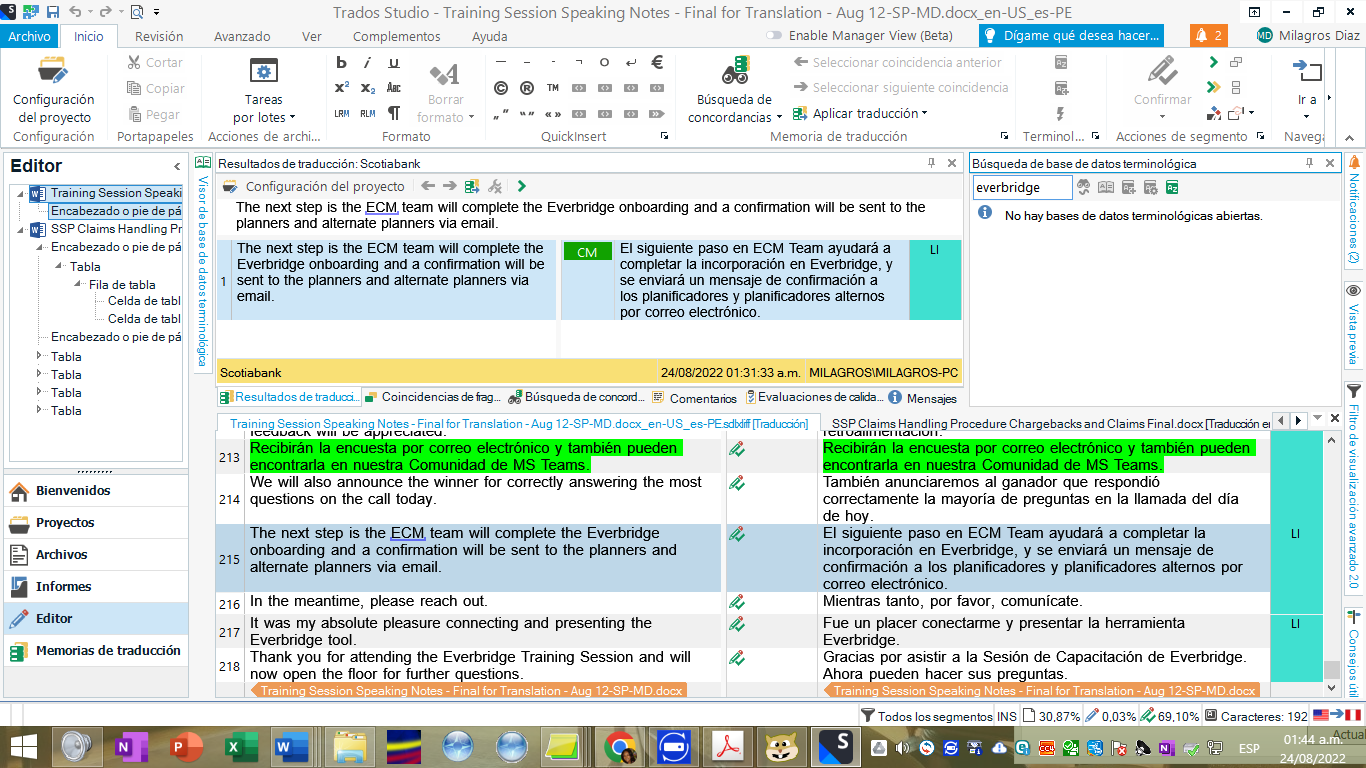This screenshot has width=1366, height=768.
Task: Pin the Búsqueda de base de datos panel
Action: tap(1309, 163)
